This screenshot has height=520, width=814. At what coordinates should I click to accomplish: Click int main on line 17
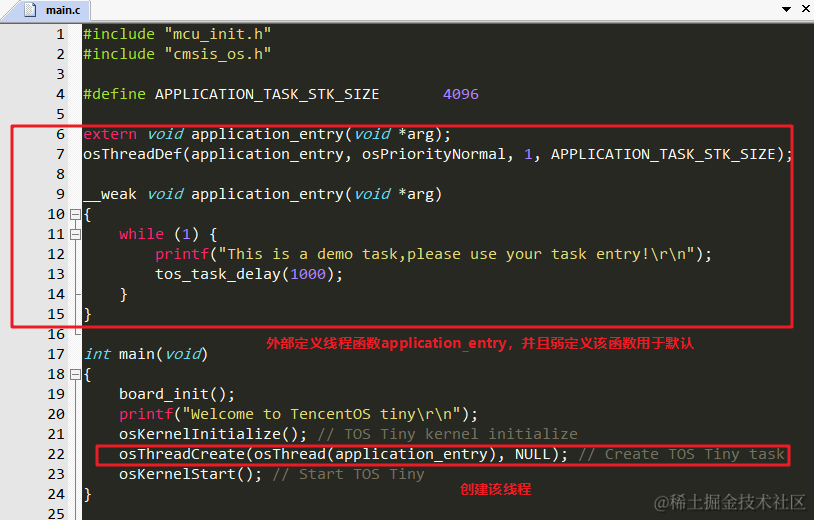[145, 354]
